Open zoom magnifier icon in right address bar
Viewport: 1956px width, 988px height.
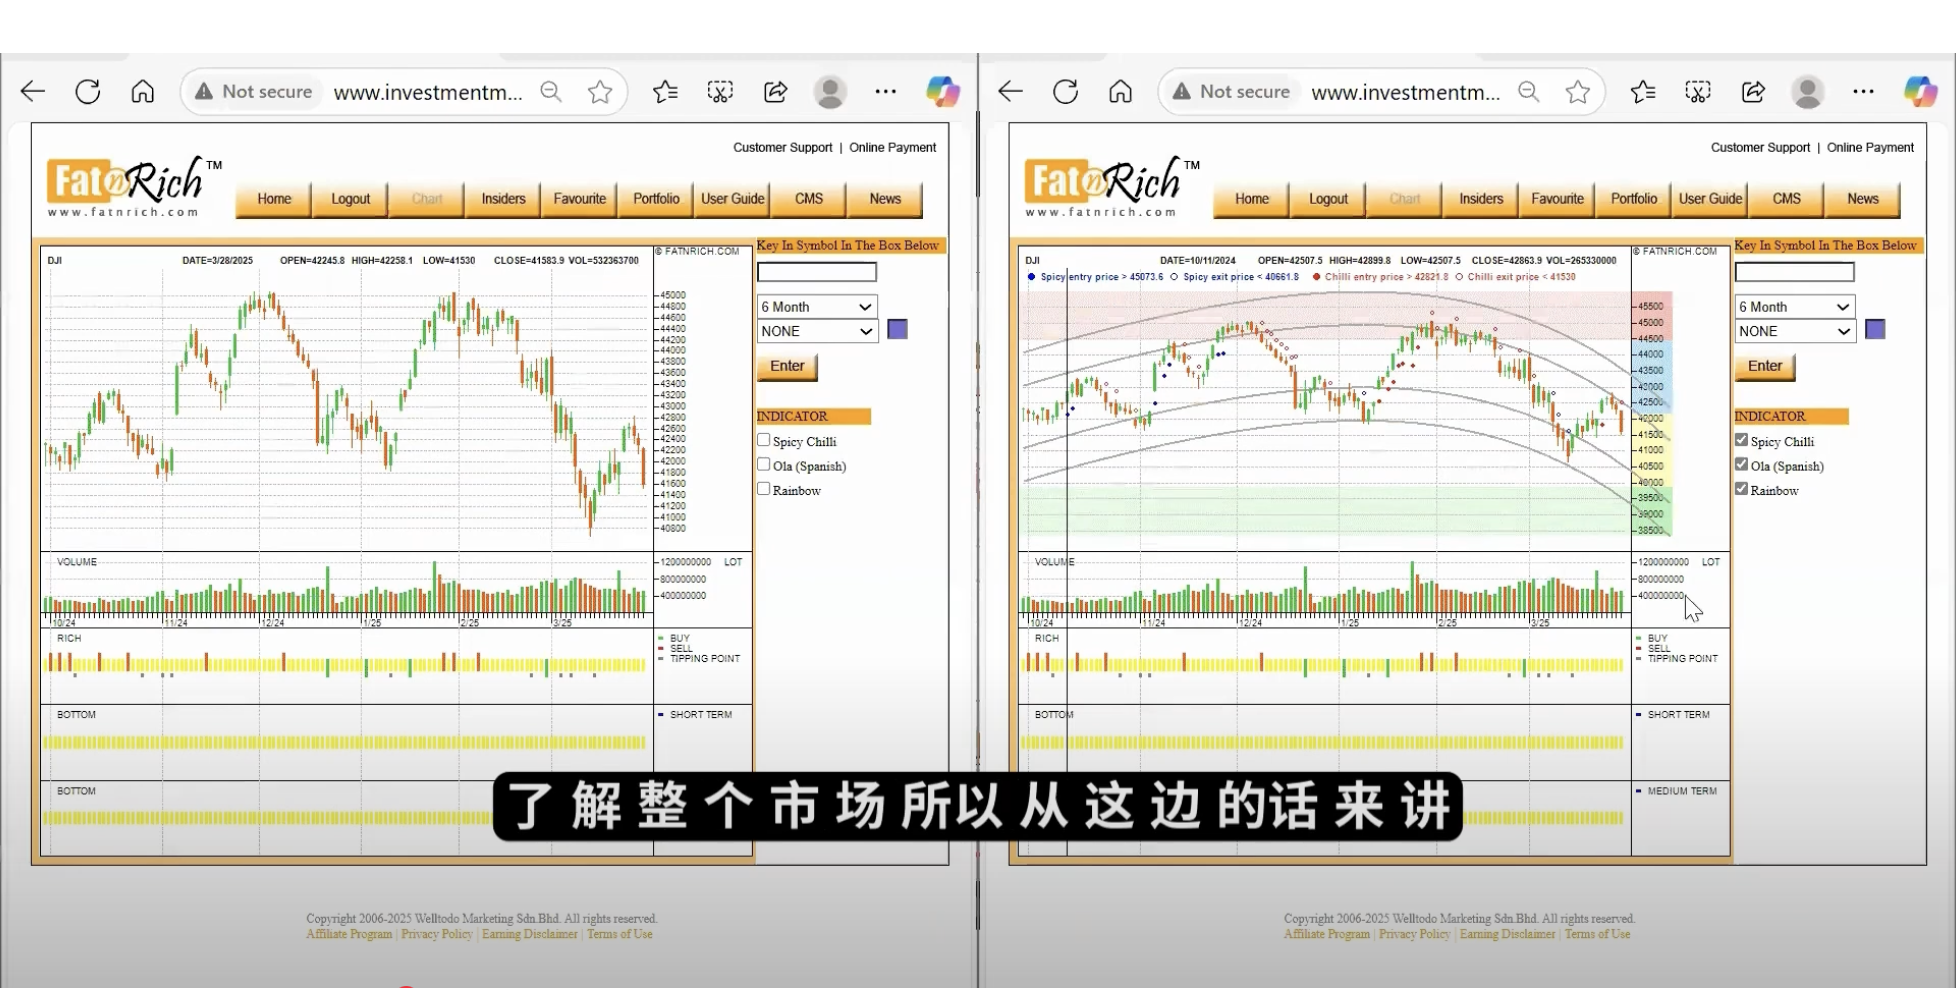click(1528, 92)
